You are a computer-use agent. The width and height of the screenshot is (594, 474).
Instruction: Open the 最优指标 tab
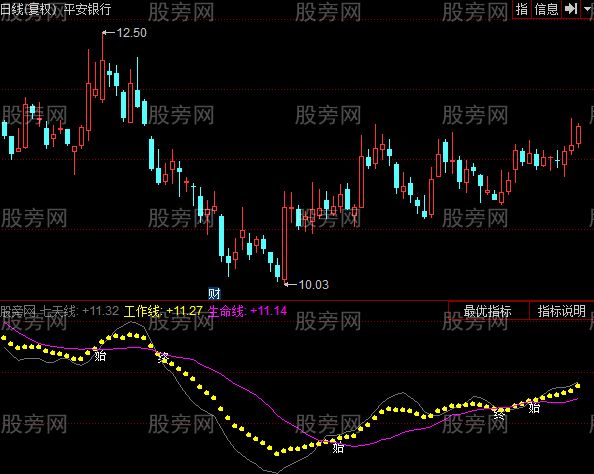(x=488, y=311)
